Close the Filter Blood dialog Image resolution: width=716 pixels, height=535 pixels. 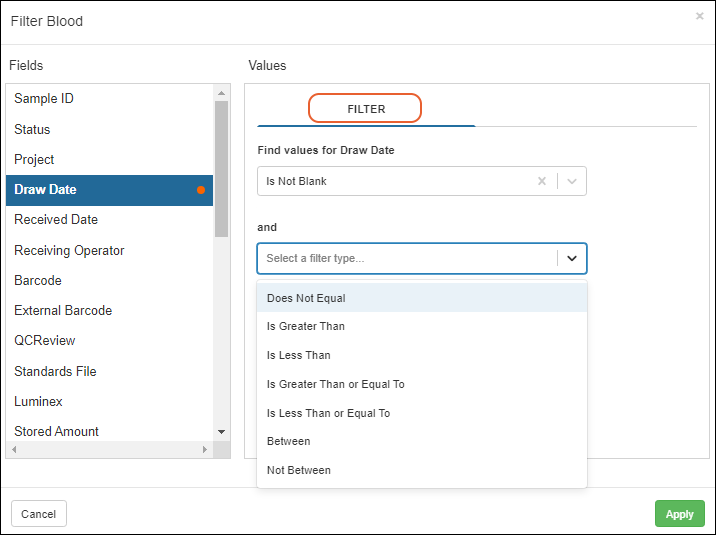click(x=699, y=15)
